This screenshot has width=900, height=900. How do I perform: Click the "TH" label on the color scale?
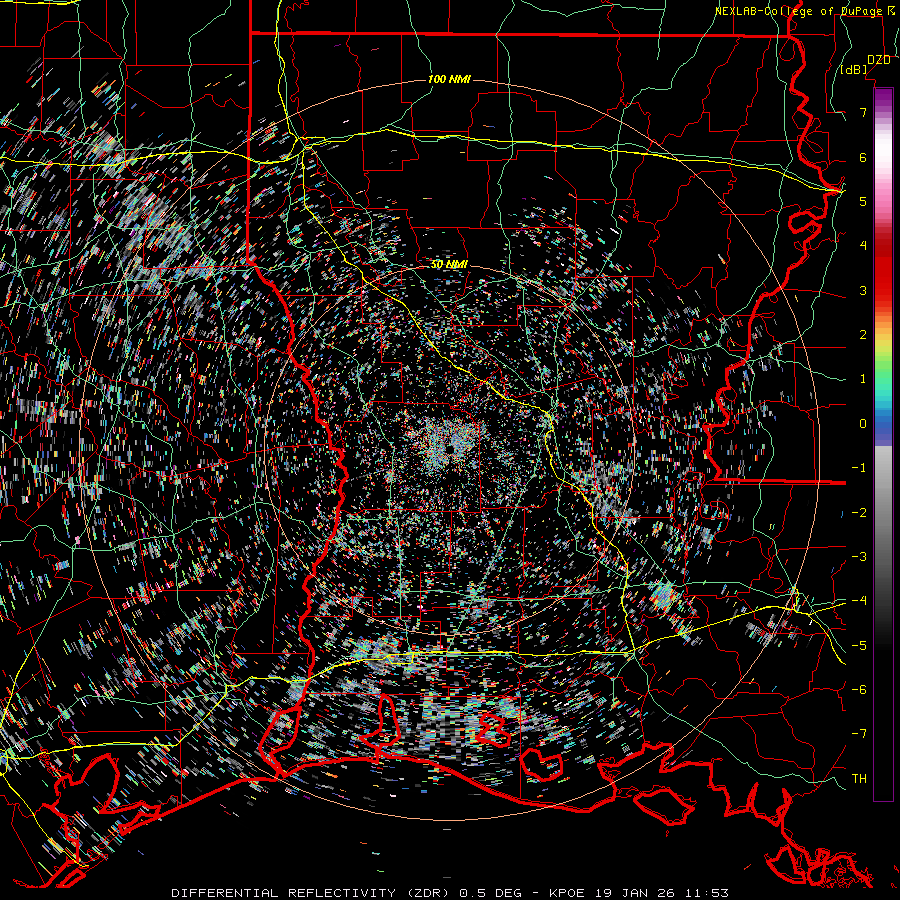click(x=859, y=779)
